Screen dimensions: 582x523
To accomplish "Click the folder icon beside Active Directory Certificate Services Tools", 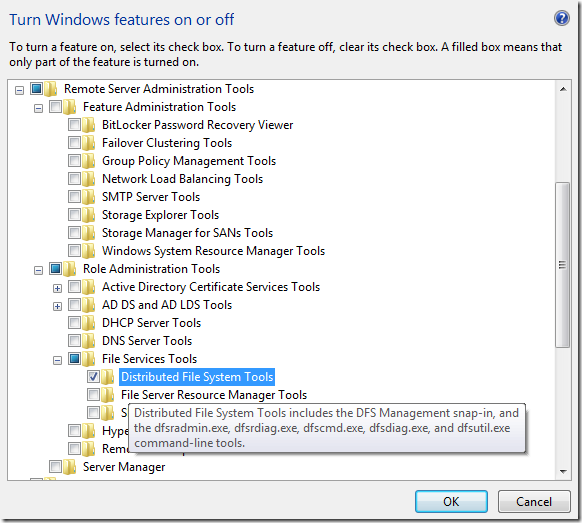I will [88, 287].
